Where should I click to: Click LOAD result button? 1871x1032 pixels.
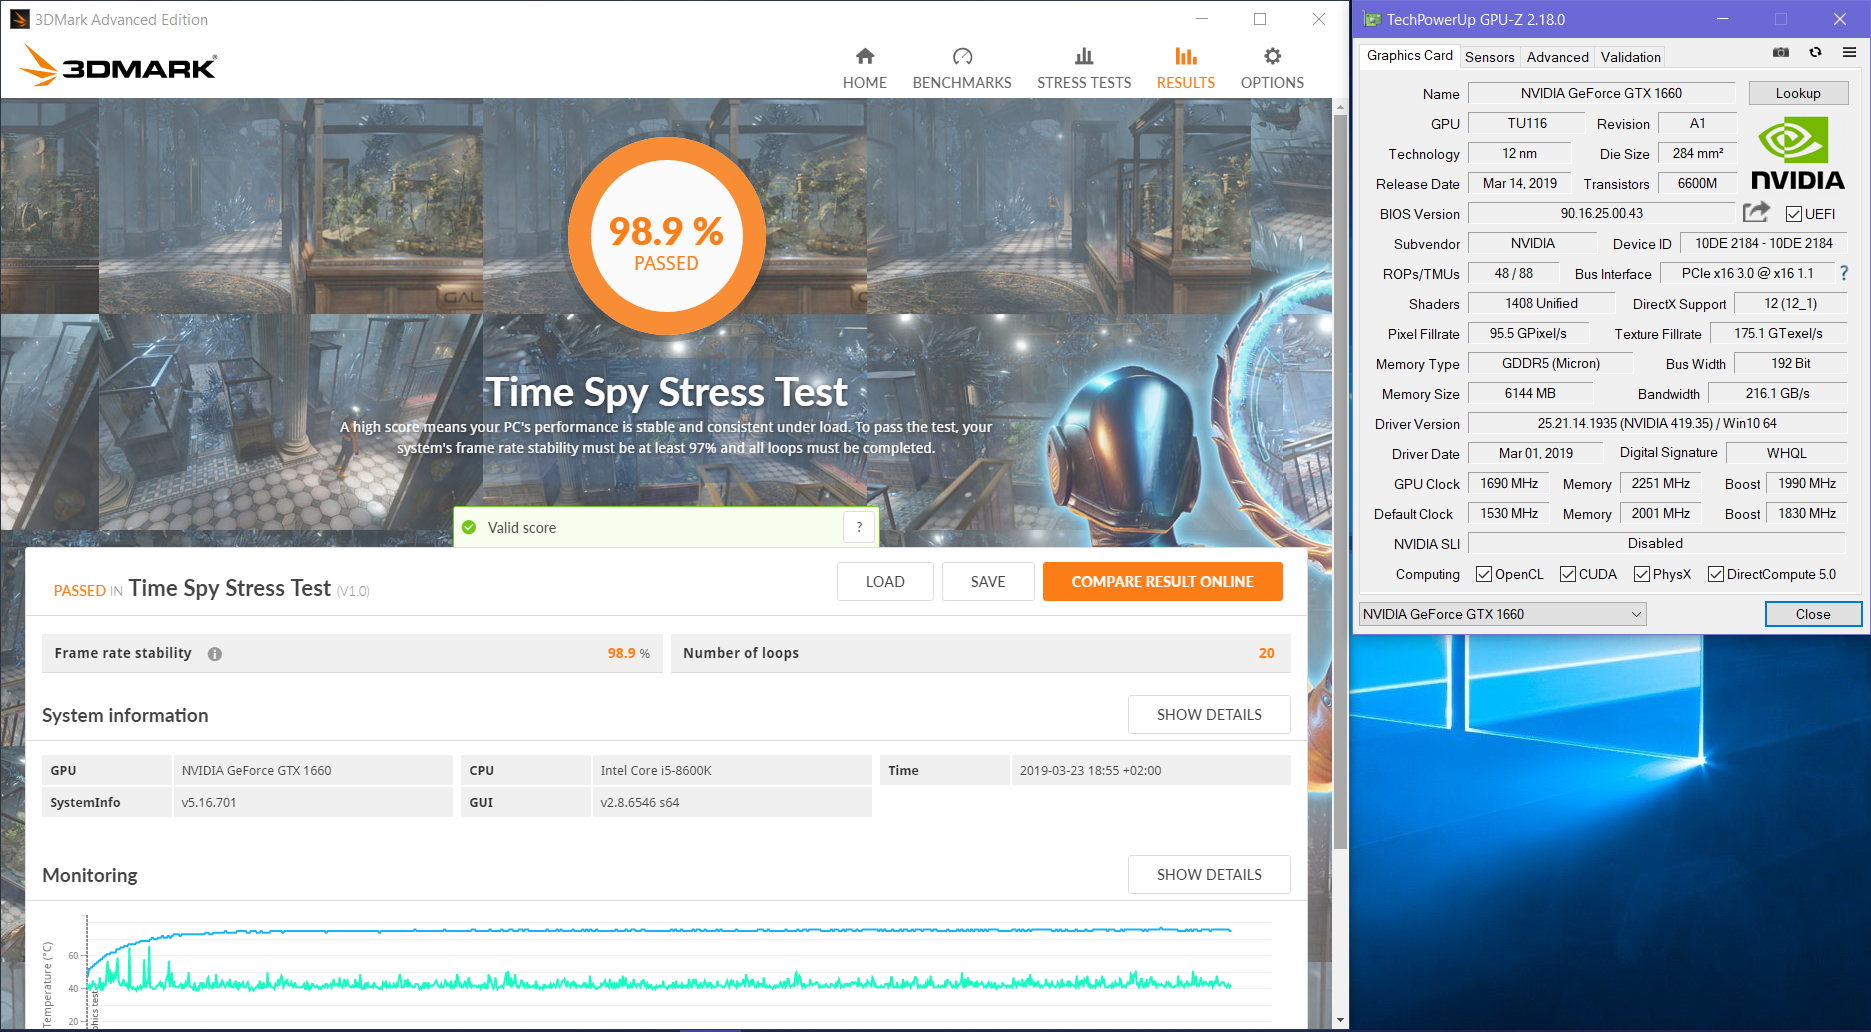click(x=885, y=582)
